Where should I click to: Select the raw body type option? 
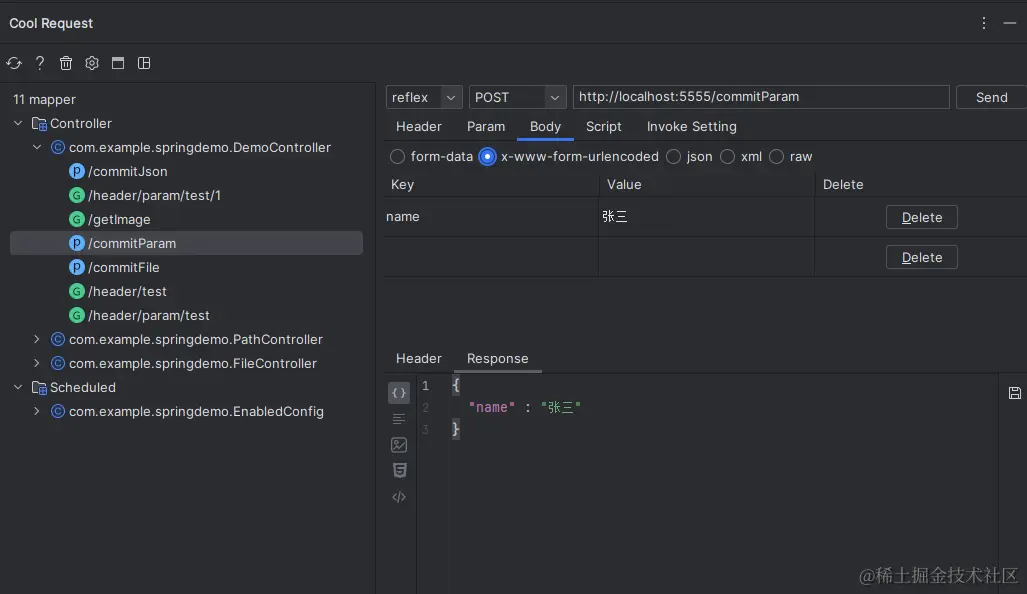777,157
